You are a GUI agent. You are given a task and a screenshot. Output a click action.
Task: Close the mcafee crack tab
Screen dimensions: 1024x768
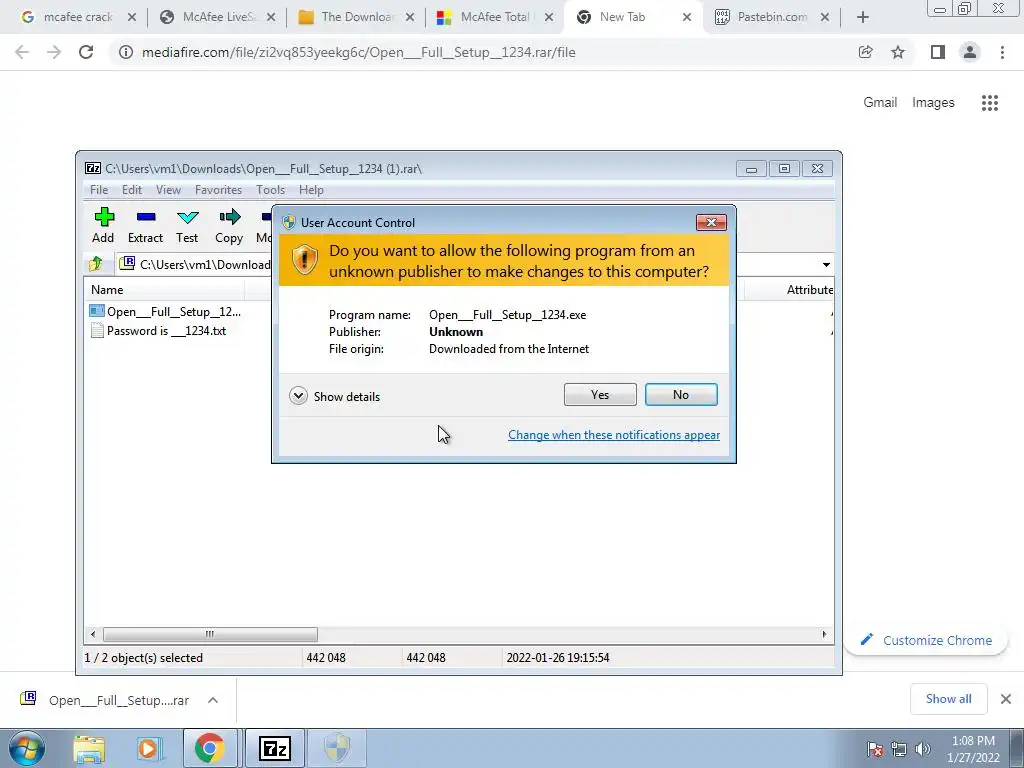tap(132, 18)
